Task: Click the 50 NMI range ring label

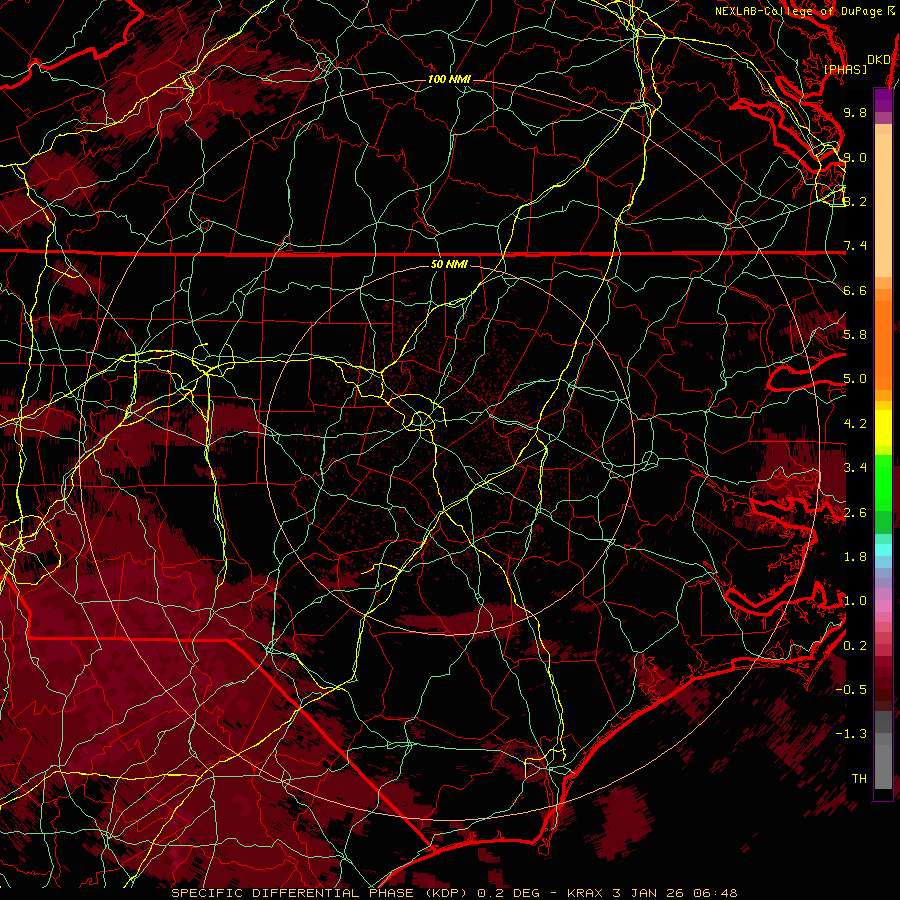Action: [x=449, y=264]
